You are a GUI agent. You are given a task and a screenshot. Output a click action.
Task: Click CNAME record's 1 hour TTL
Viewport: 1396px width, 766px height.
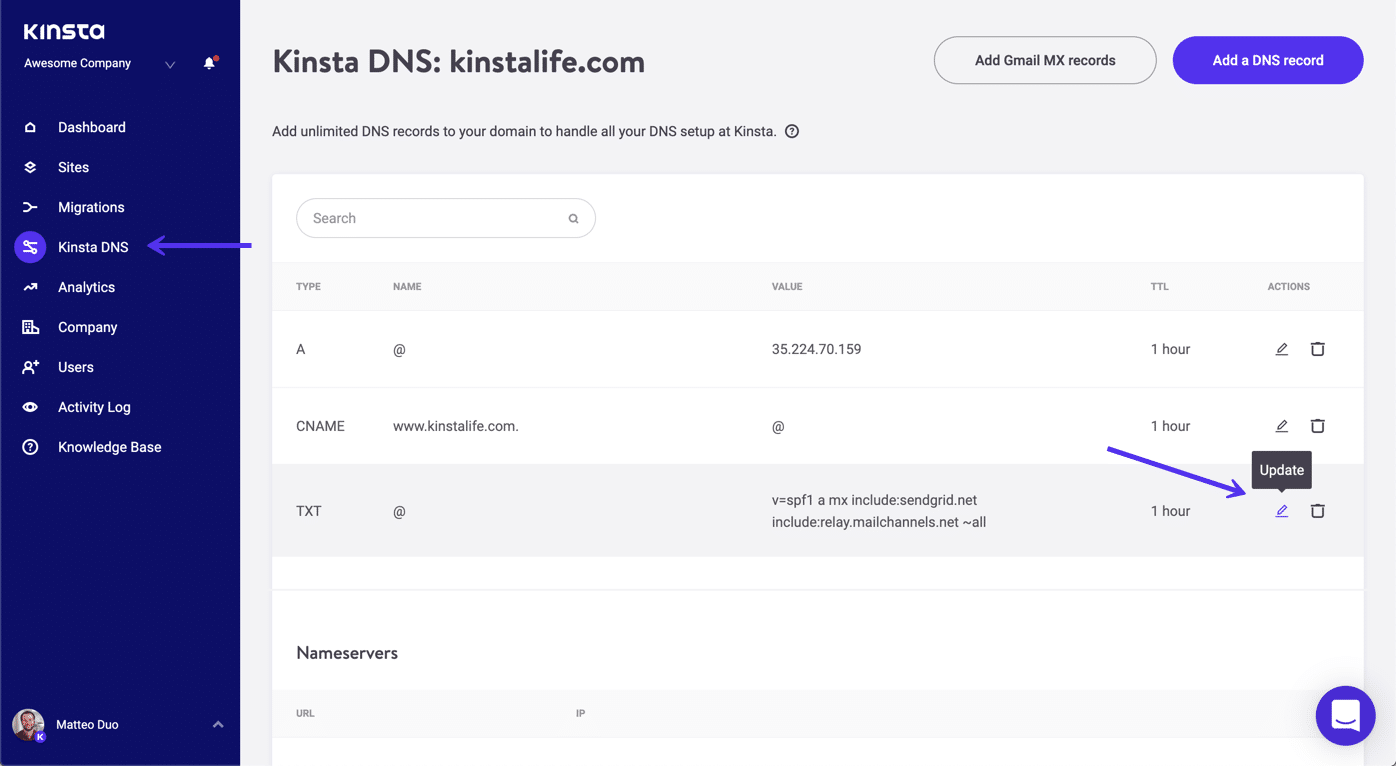point(1170,426)
